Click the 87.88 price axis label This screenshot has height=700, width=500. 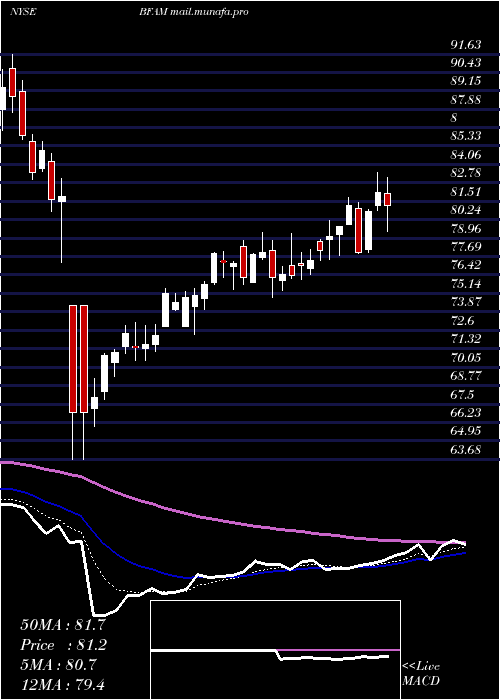(x=466, y=100)
